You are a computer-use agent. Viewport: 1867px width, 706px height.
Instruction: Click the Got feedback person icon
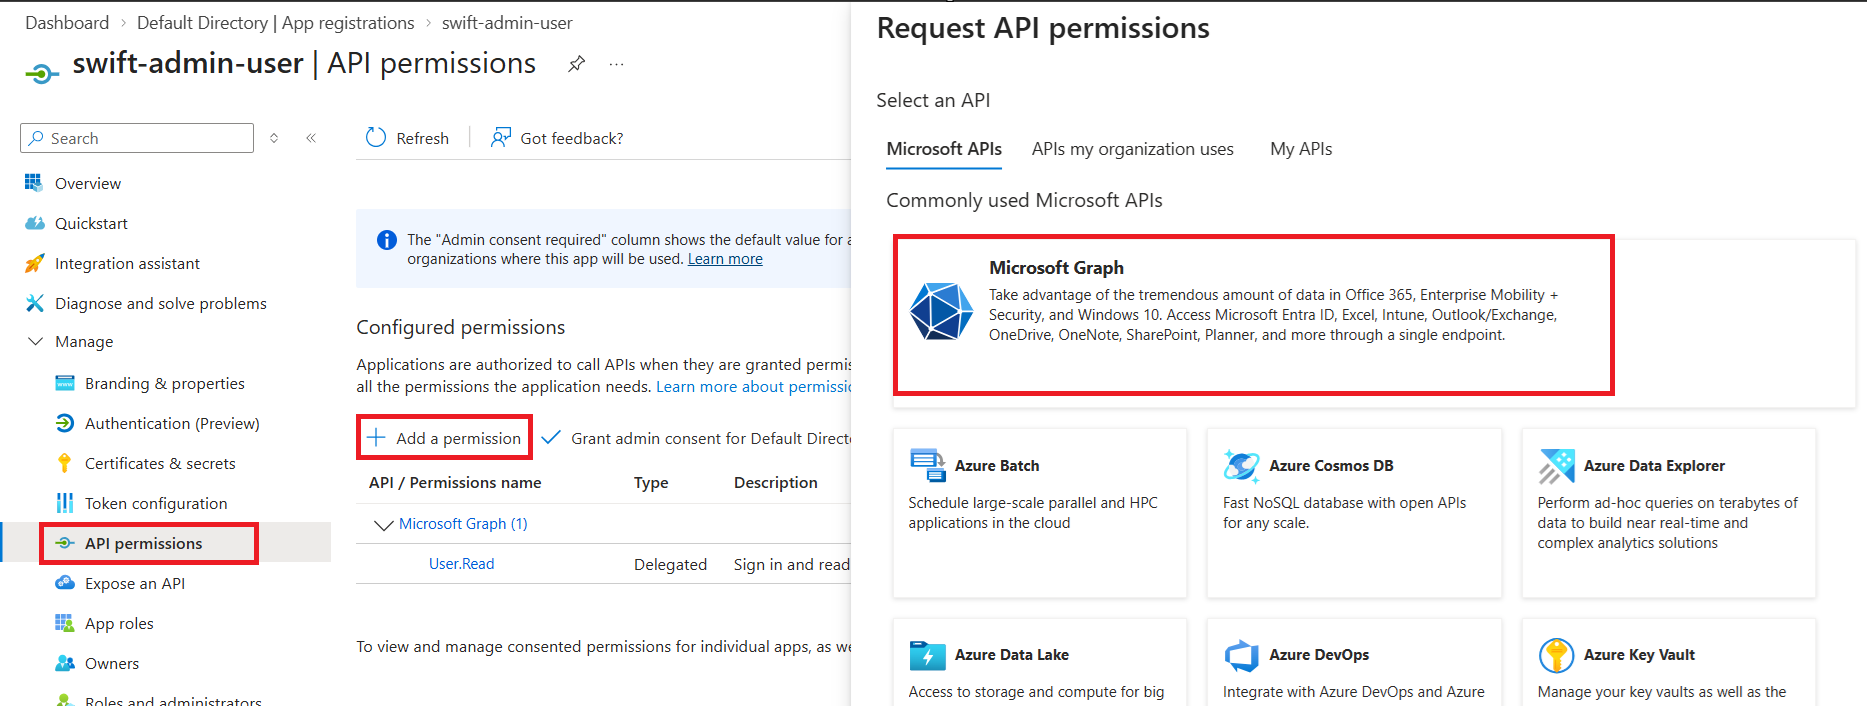pos(501,138)
